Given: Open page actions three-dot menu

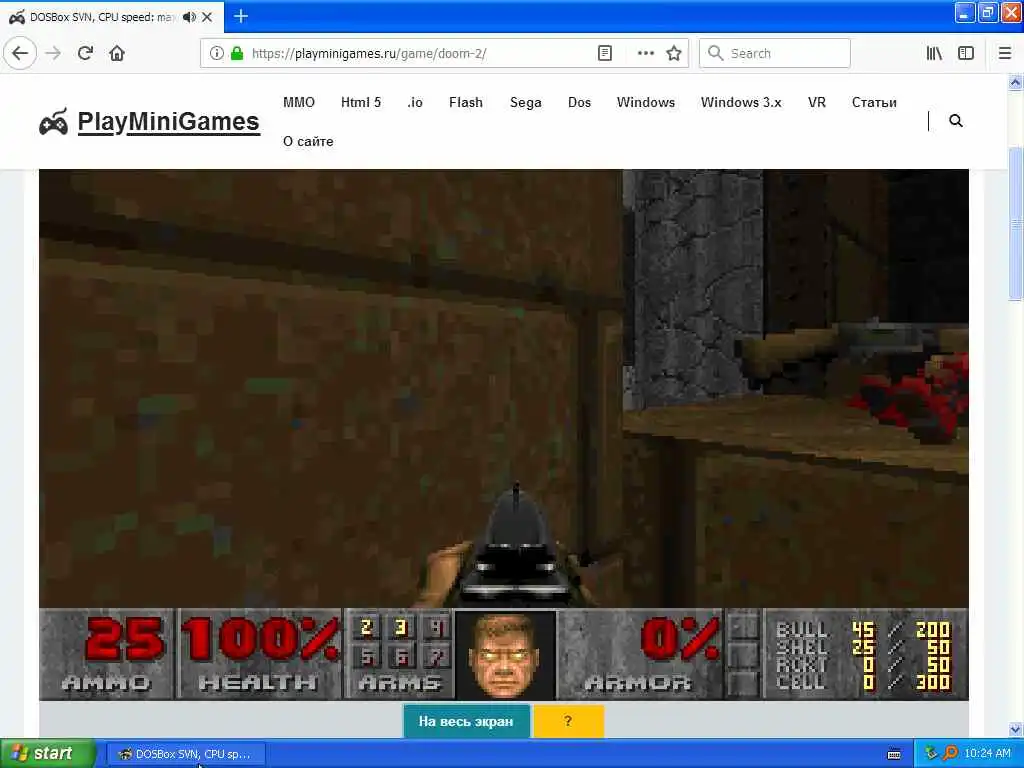Looking at the screenshot, I should 645,53.
